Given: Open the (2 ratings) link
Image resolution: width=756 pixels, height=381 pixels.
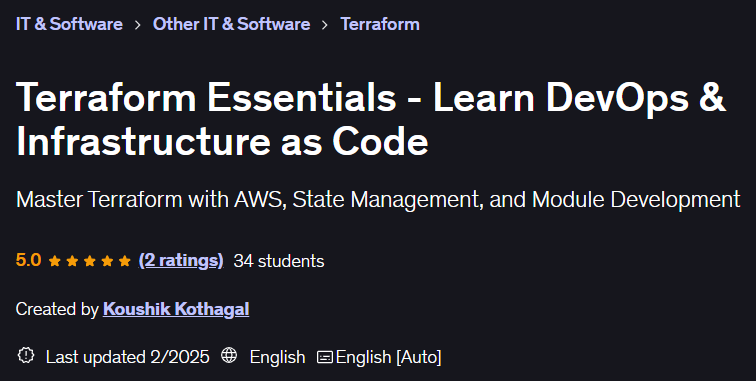Looking at the screenshot, I should click(x=181, y=261).
